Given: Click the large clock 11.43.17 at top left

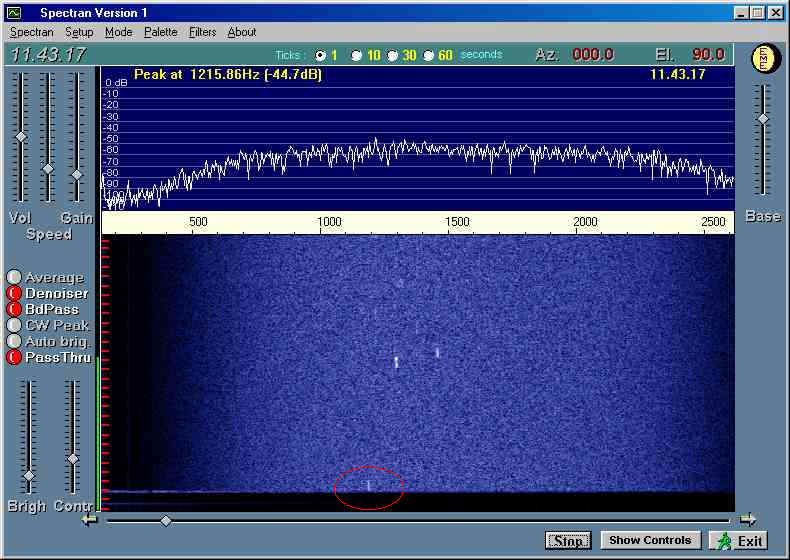Looking at the screenshot, I should pos(48,54).
